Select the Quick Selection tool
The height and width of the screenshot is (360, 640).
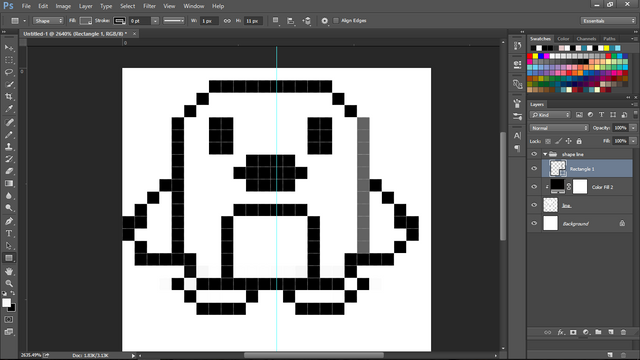(x=9, y=84)
